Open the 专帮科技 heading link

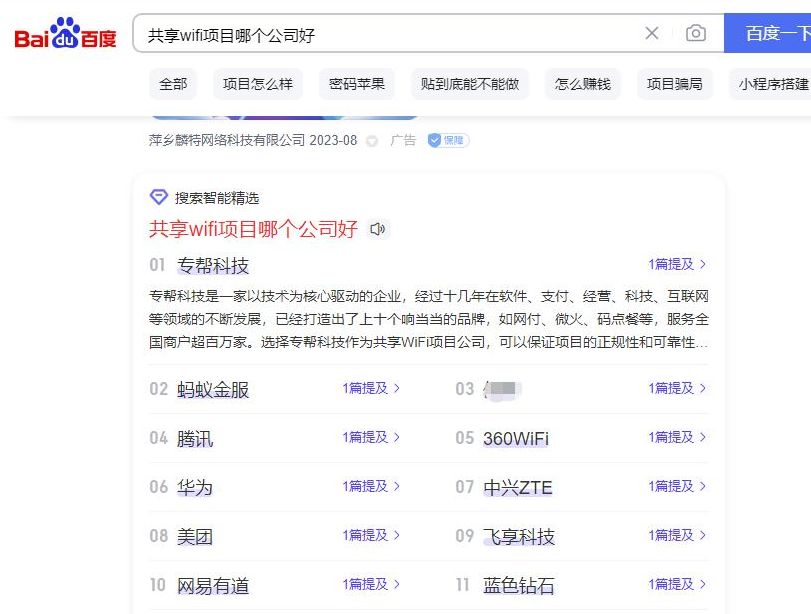[x=213, y=264]
